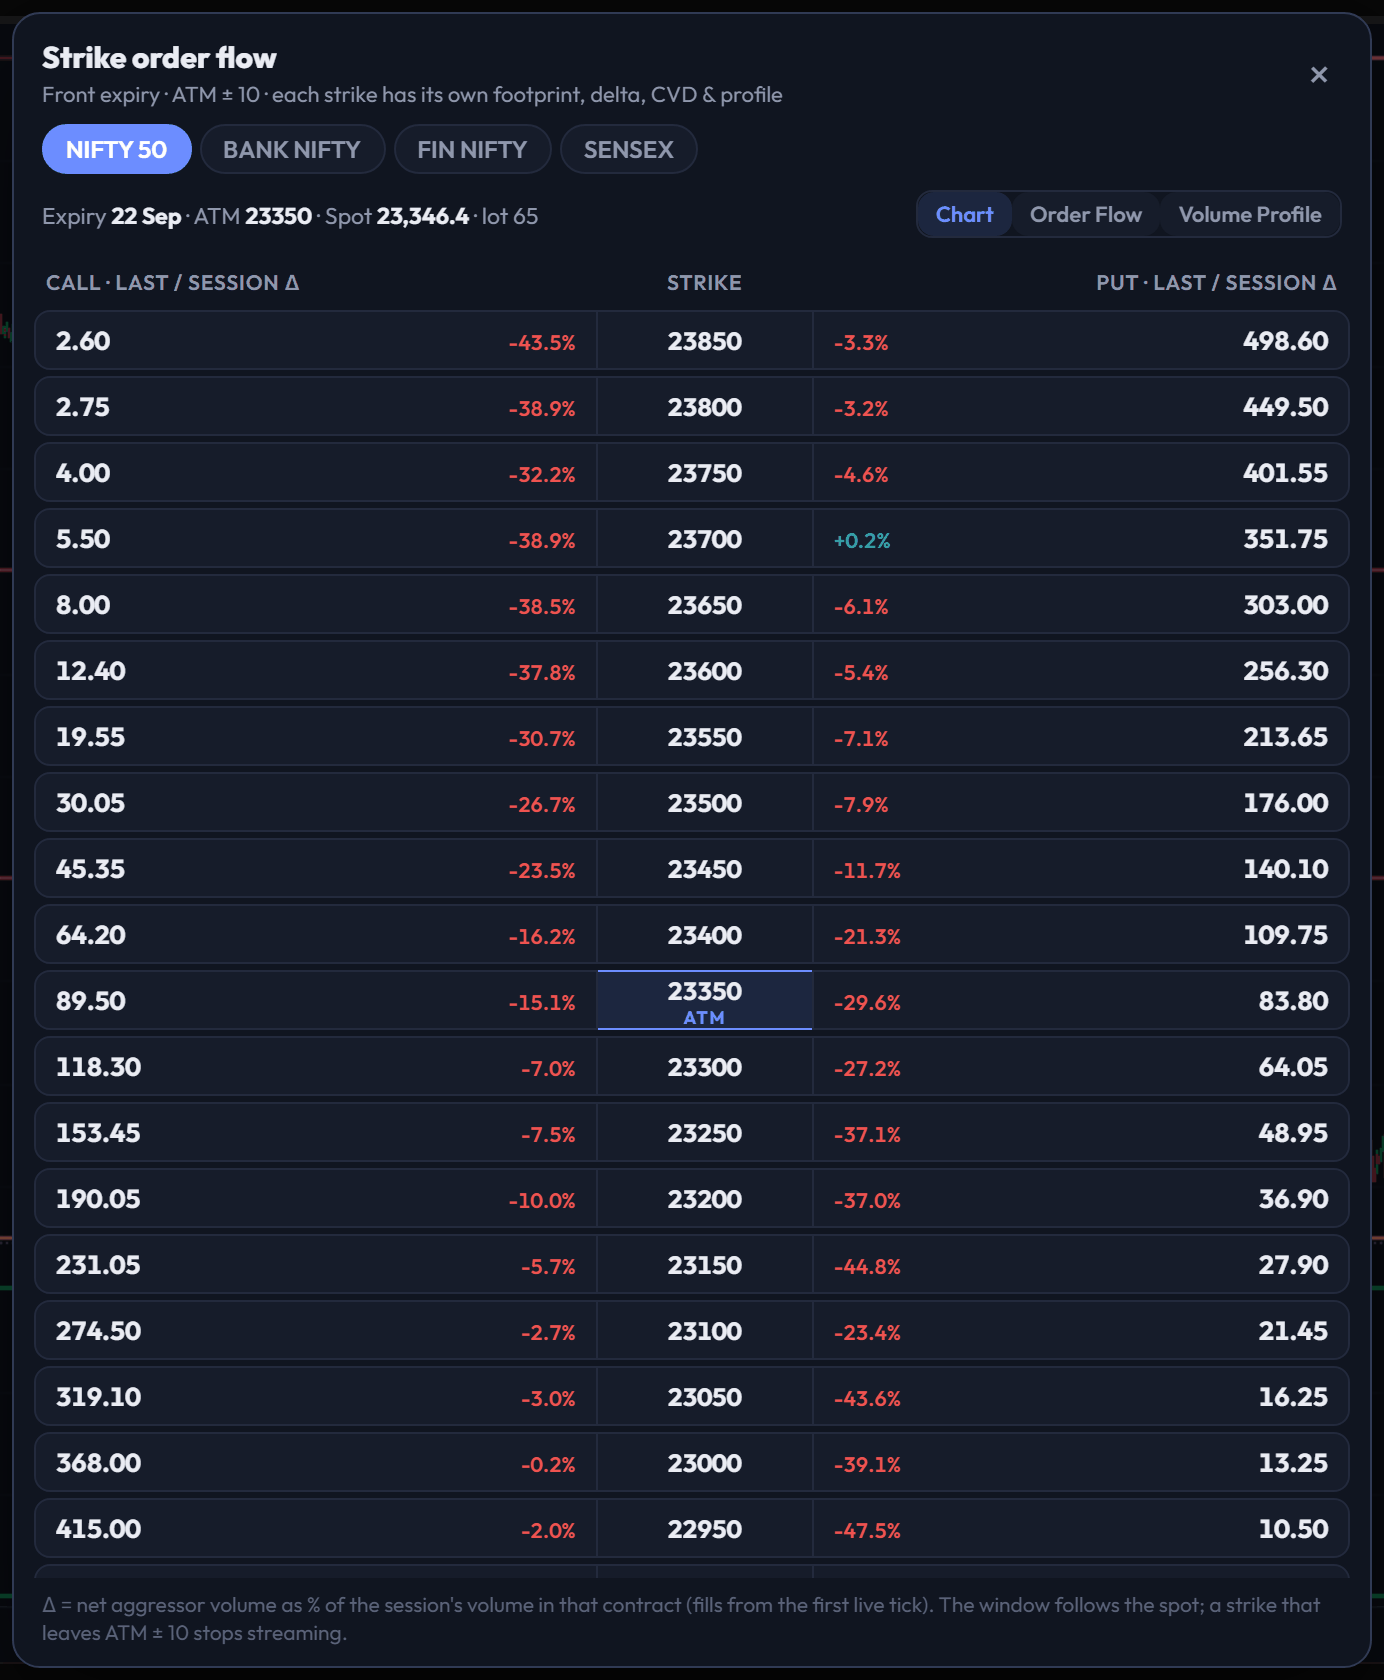Select the Volume Profile view mode

(1250, 214)
